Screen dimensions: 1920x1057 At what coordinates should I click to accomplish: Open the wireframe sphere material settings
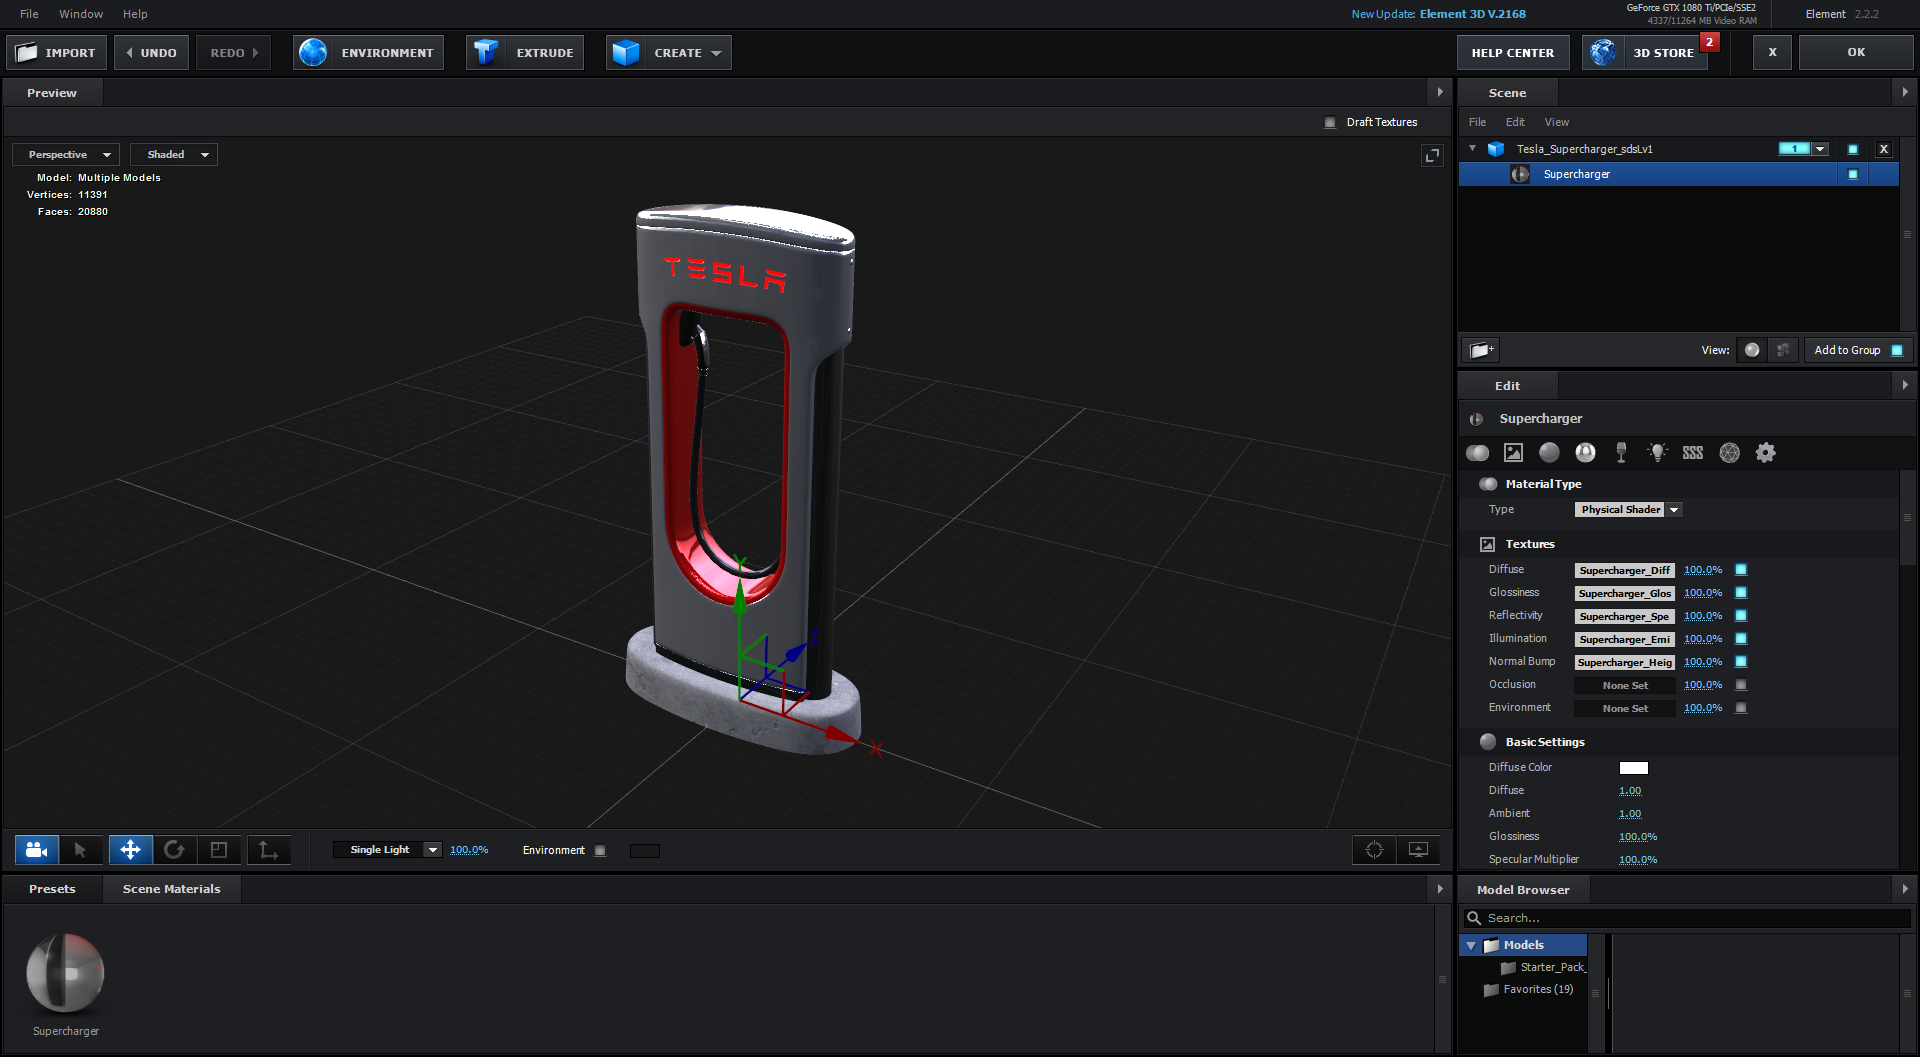click(x=1729, y=453)
